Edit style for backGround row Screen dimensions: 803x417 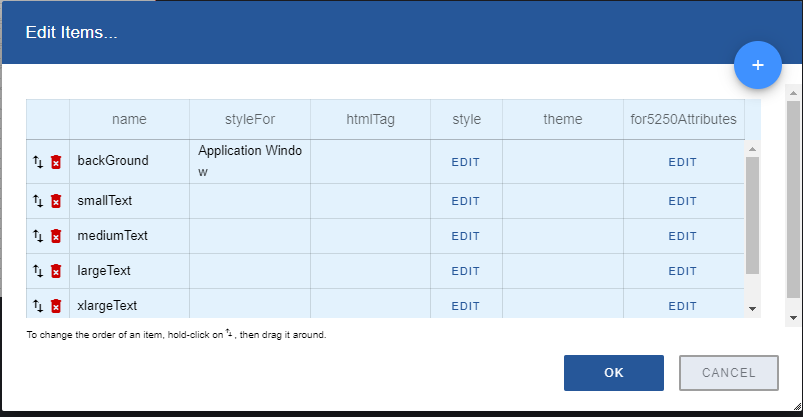[466, 162]
